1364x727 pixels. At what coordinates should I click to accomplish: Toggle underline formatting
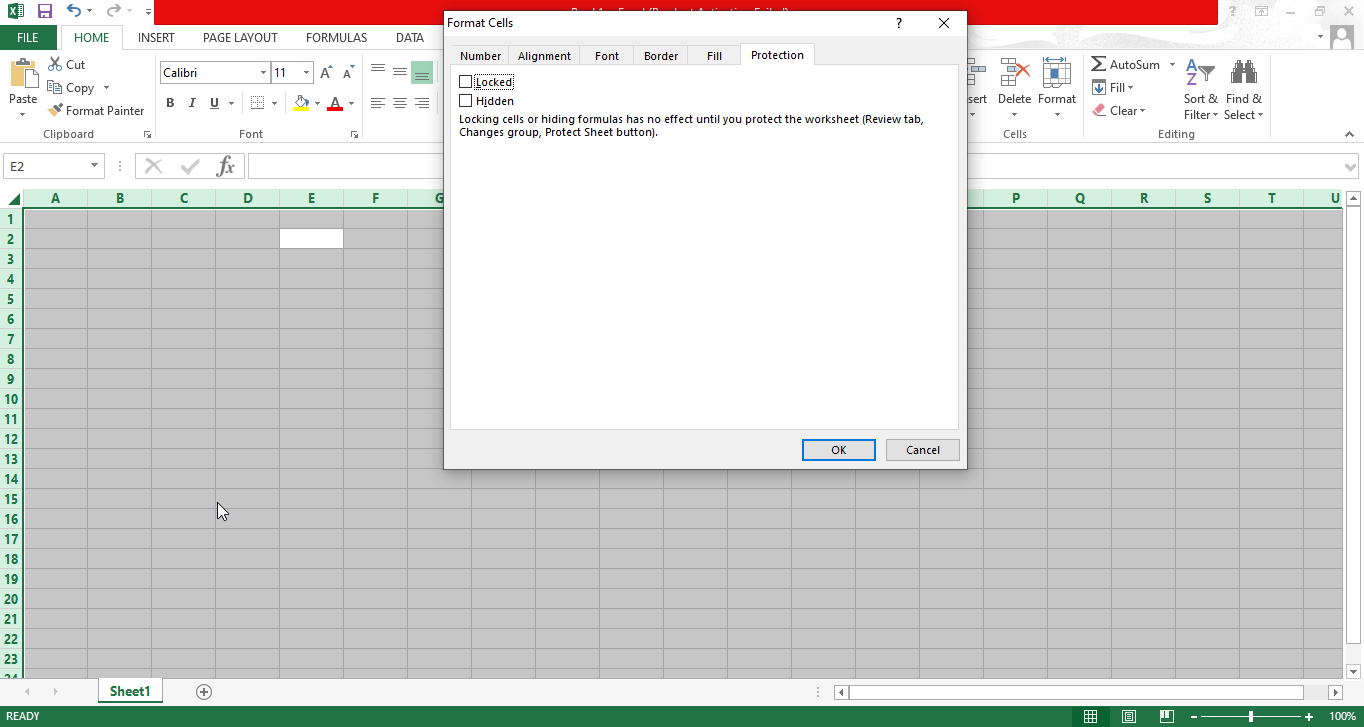[214, 103]
